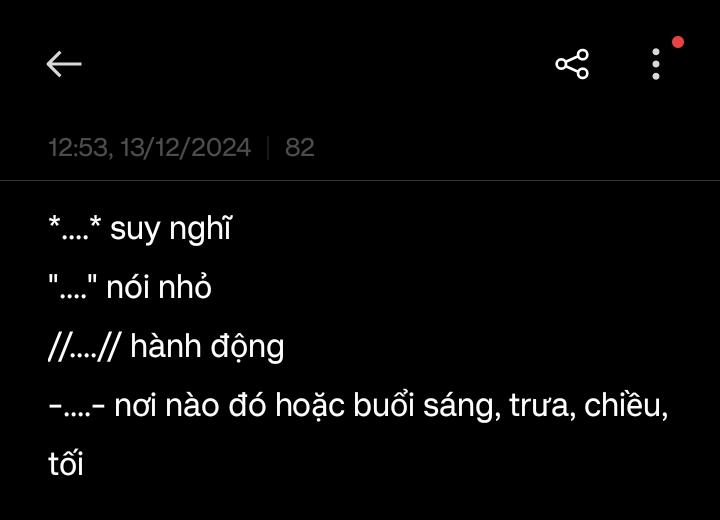Click the "...." quoted dots marker
This screenshot has width=720, height=520.
coord(71,288)
